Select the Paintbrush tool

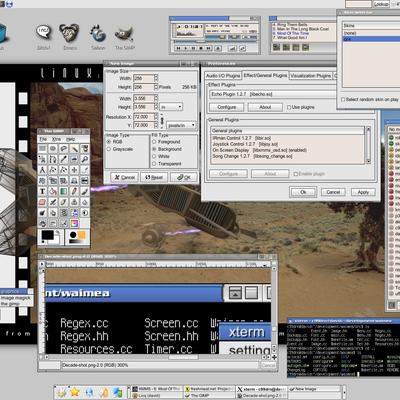tap(85, 192)
